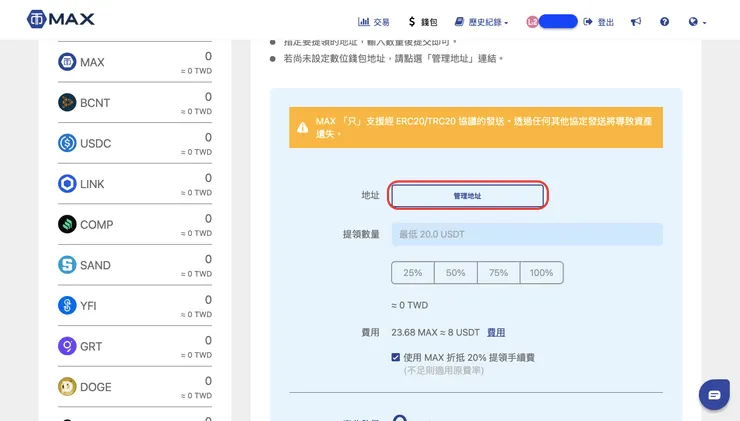Viewport: 740px width, 421px height.
Task: Click the BCNT label text
Action: 95,103
